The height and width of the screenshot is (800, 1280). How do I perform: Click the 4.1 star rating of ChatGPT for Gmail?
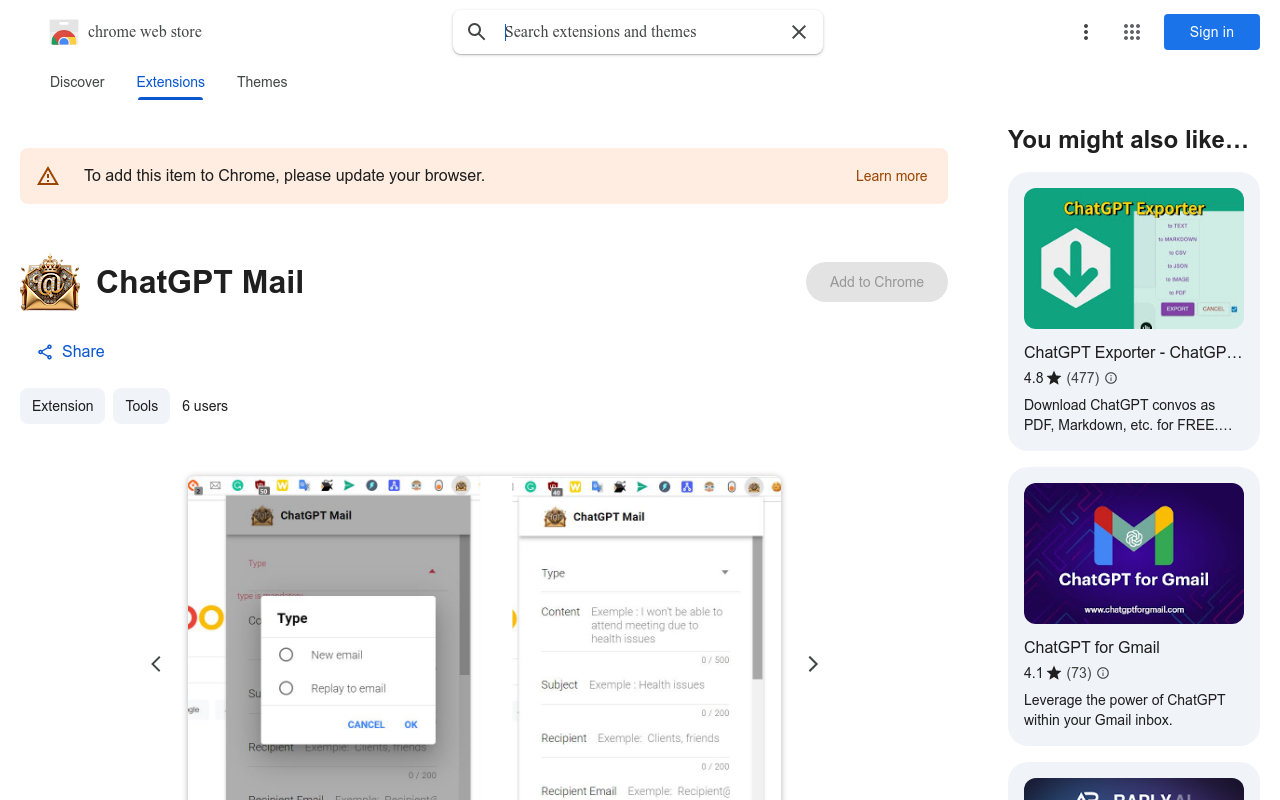click(1042, 673)
